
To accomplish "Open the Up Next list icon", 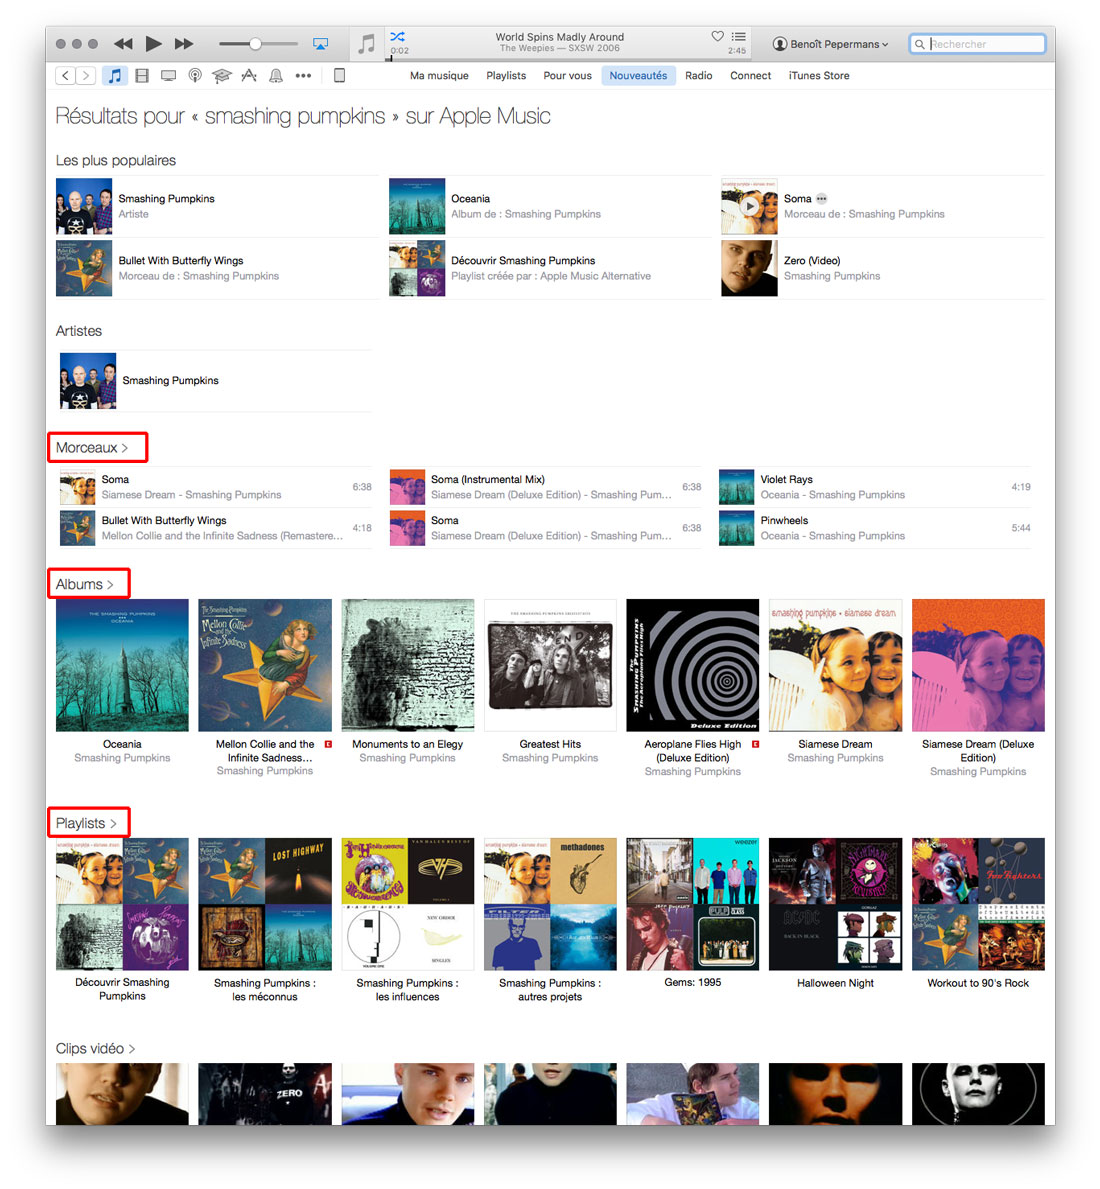I will point(738,36).
